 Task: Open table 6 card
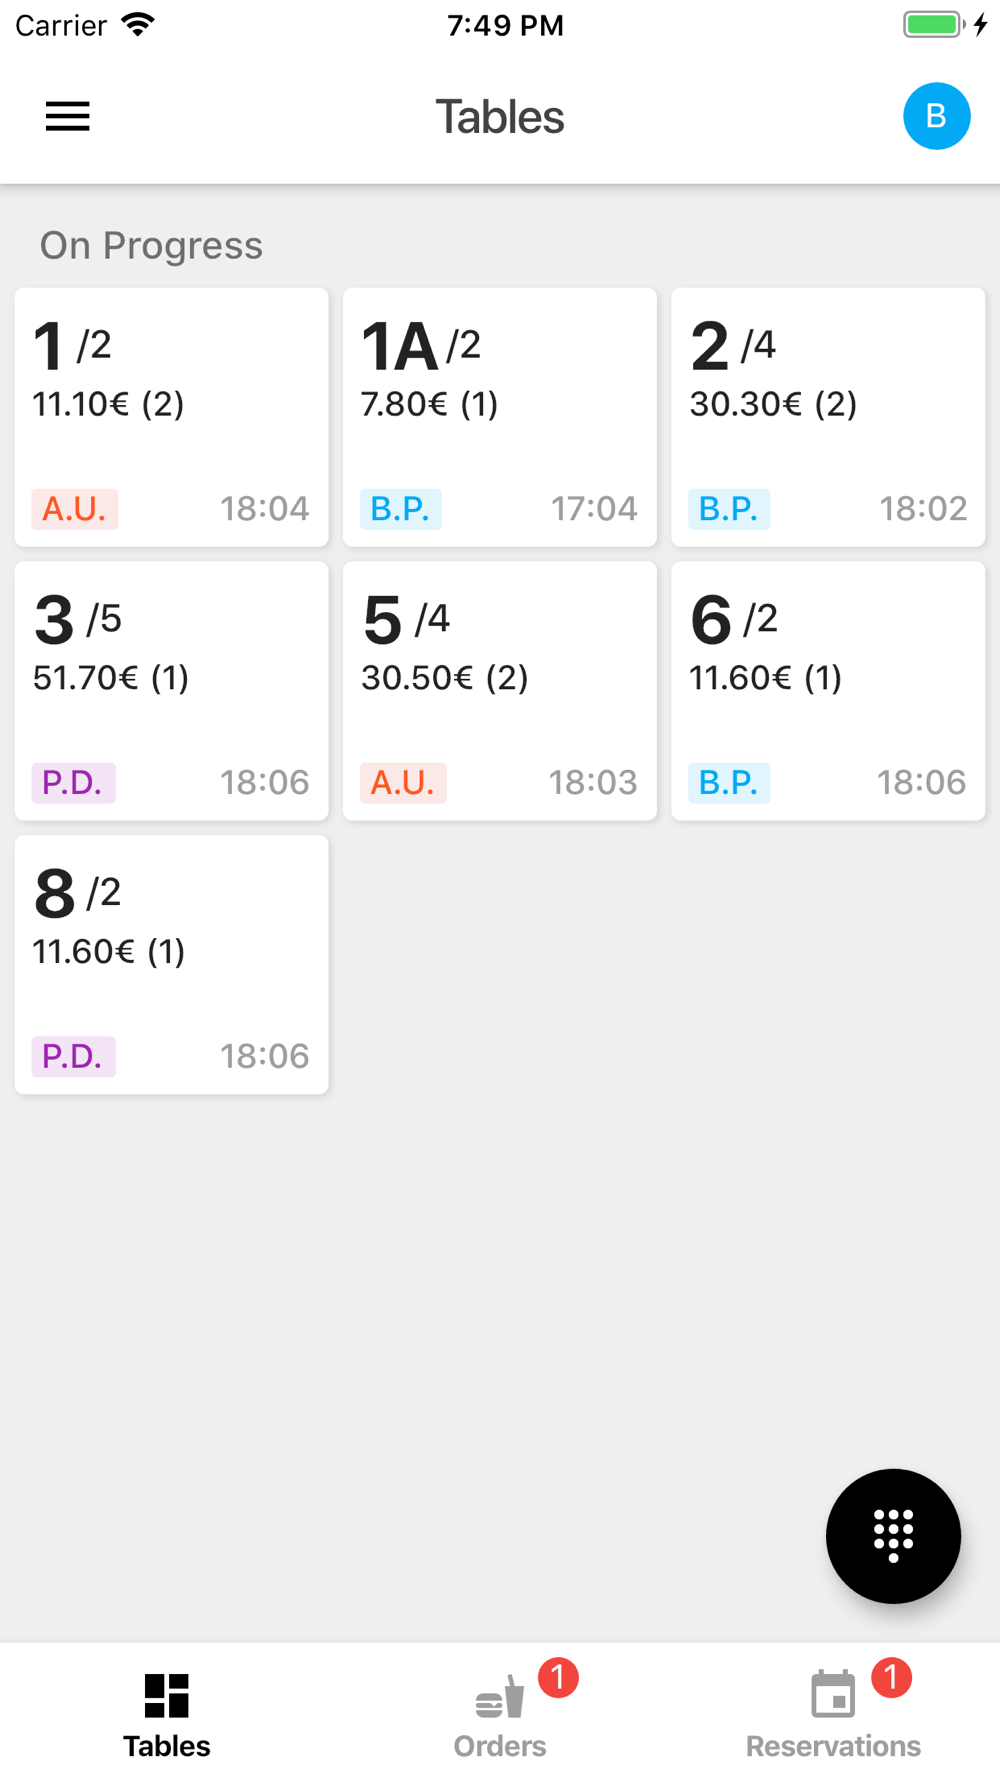point(828,691)
